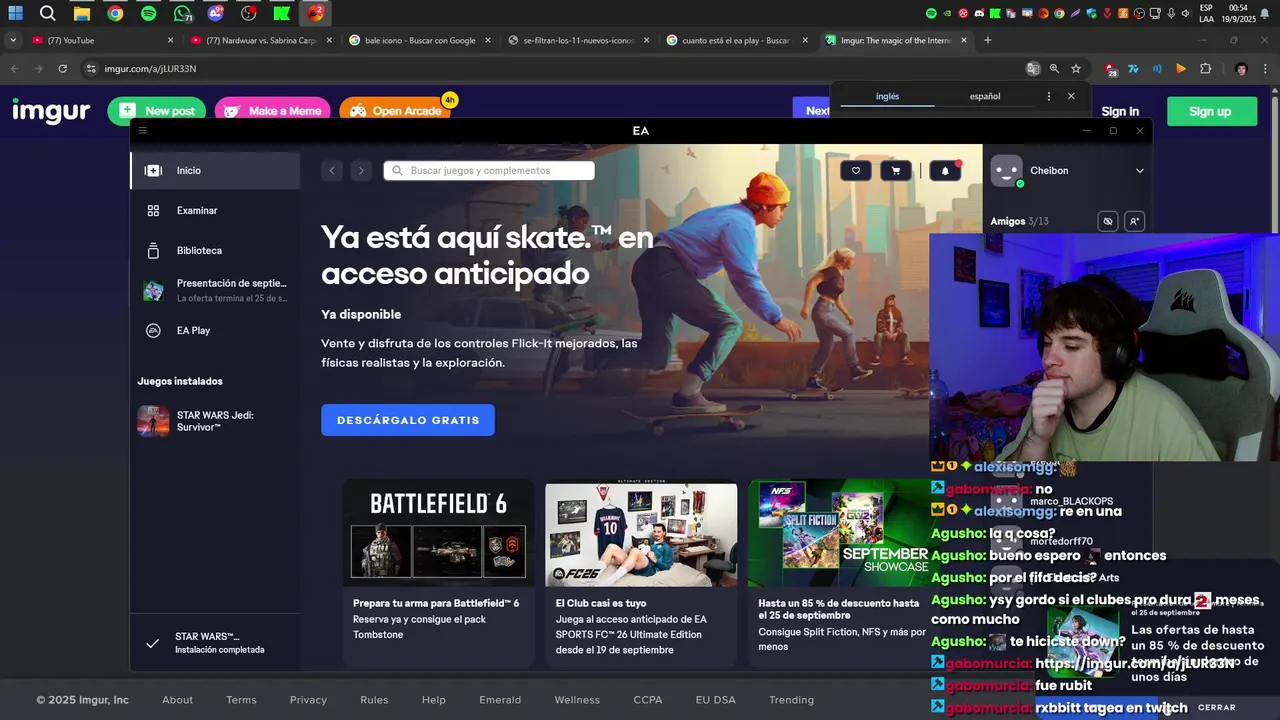Reload the page in Chrome
Viewport: 1280px width, 720px height.
click(62, 69)
